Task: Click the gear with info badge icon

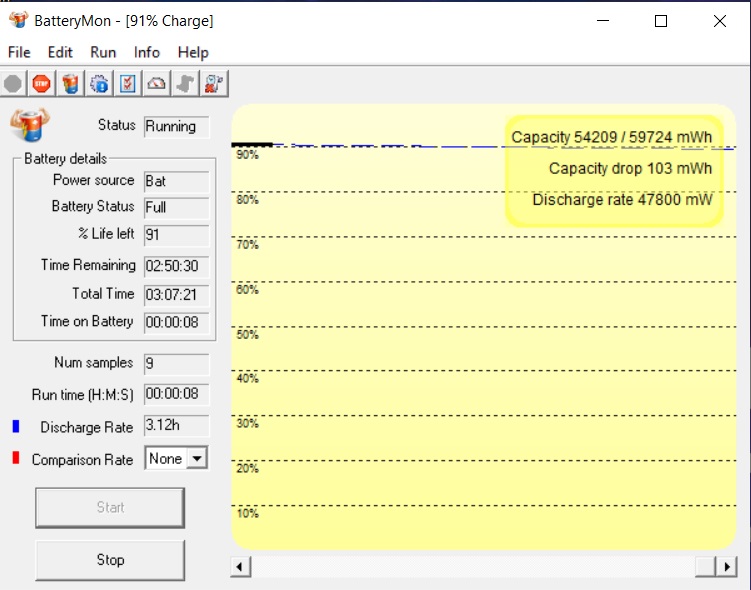Action: click(x=99, y=84)
